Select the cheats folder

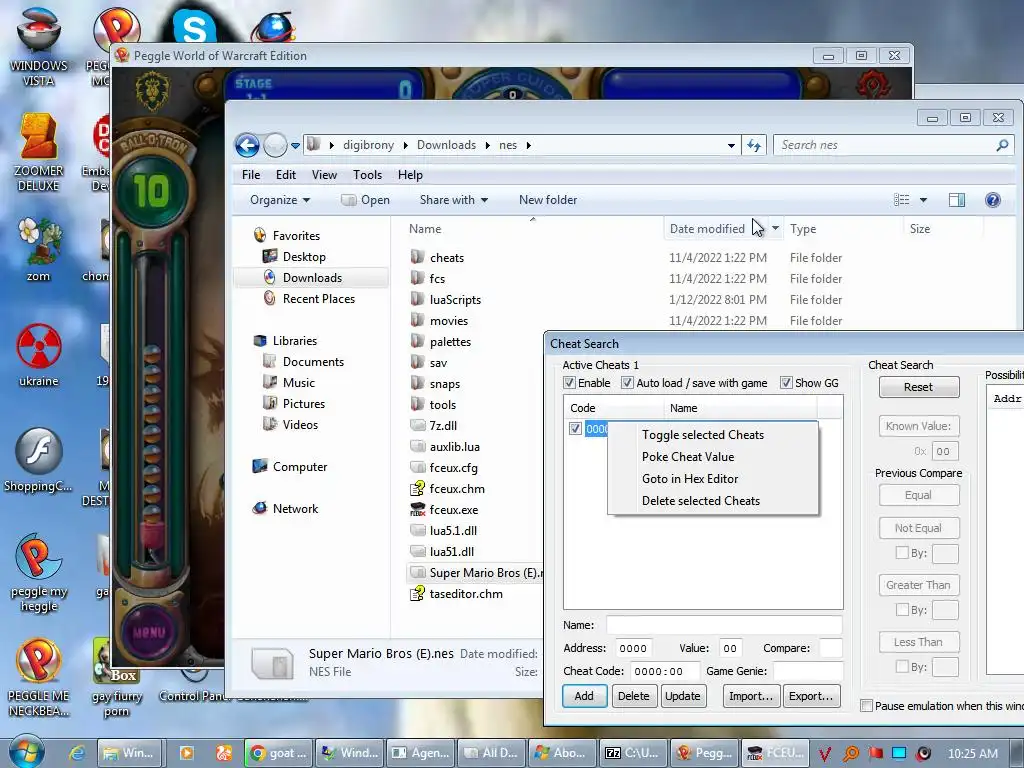coord(447,257)
